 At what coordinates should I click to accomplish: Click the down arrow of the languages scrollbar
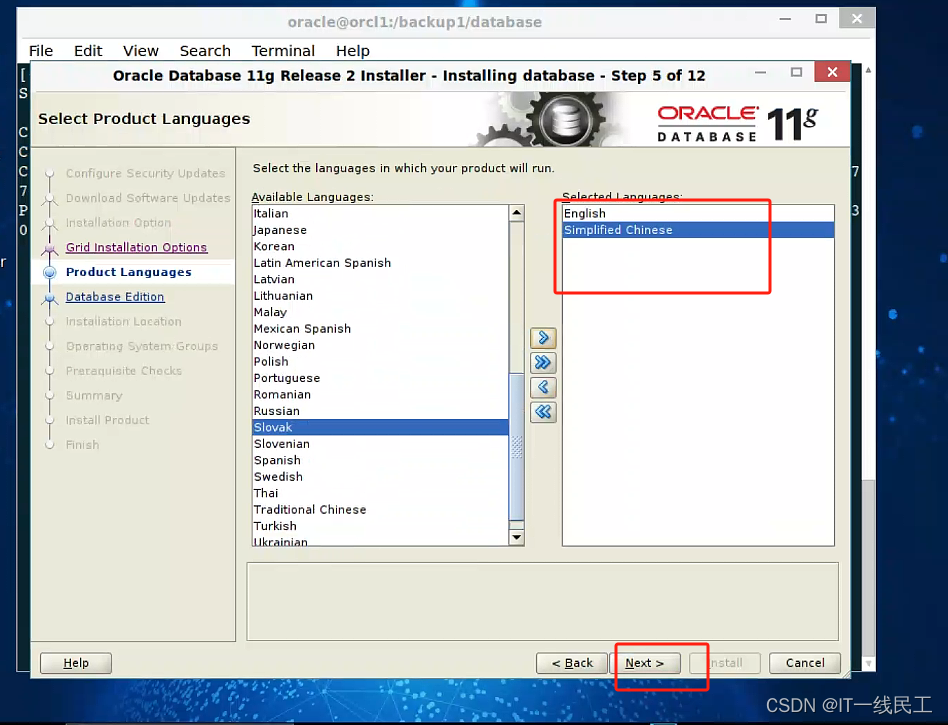[x=516, y=537]
